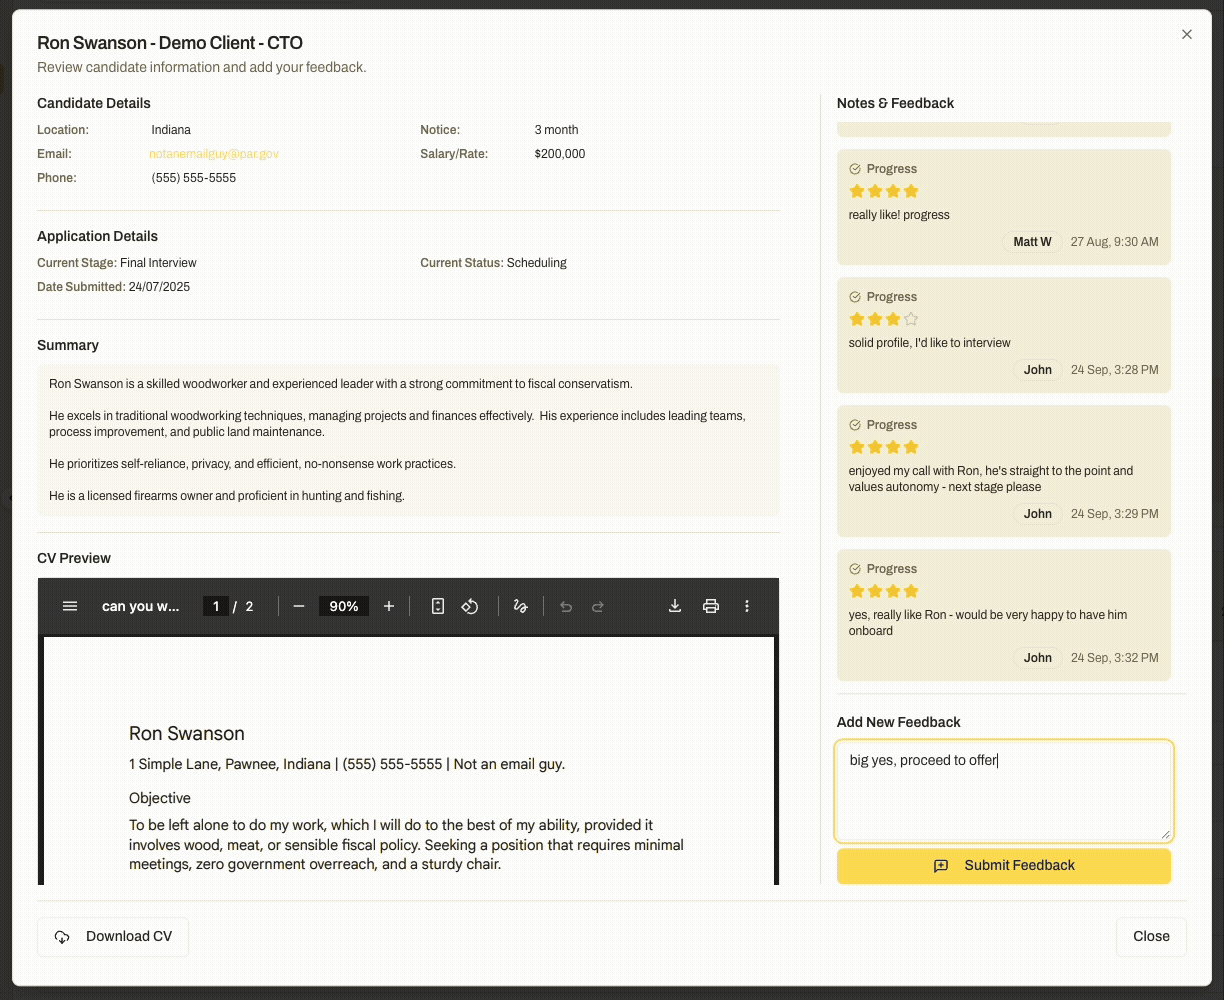The height and width of the screenshot is (1000, 1224).
Task: Click into the Add New Feedback text box
Action: click(x=1003, y=790)
